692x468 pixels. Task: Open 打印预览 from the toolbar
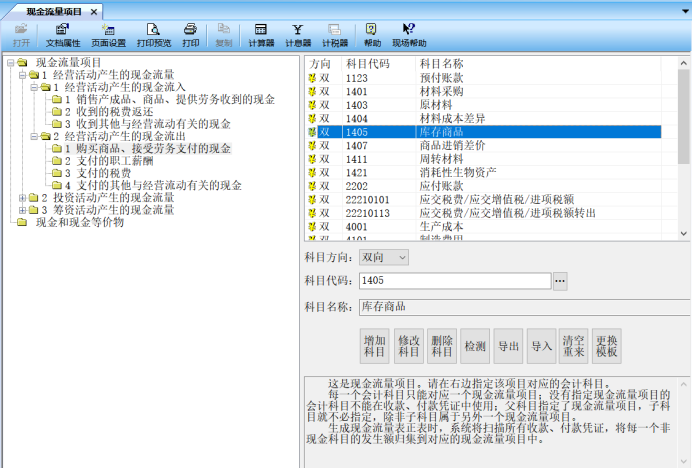tap(152, 35)
